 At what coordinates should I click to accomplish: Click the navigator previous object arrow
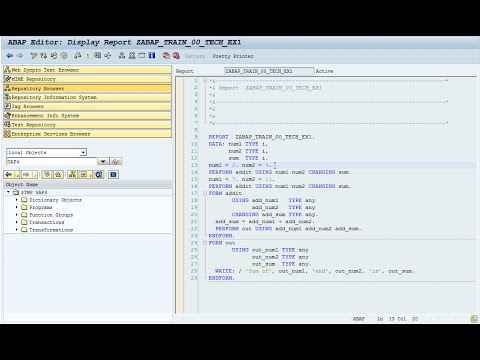tap(9, 174)
